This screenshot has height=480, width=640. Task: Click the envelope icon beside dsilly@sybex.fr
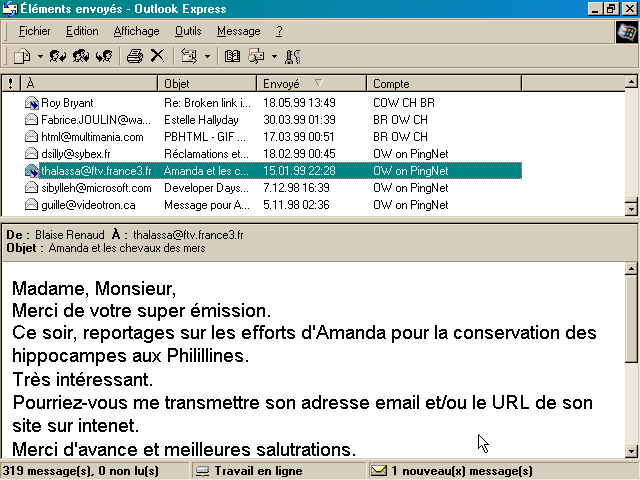(x=31, y=153)
